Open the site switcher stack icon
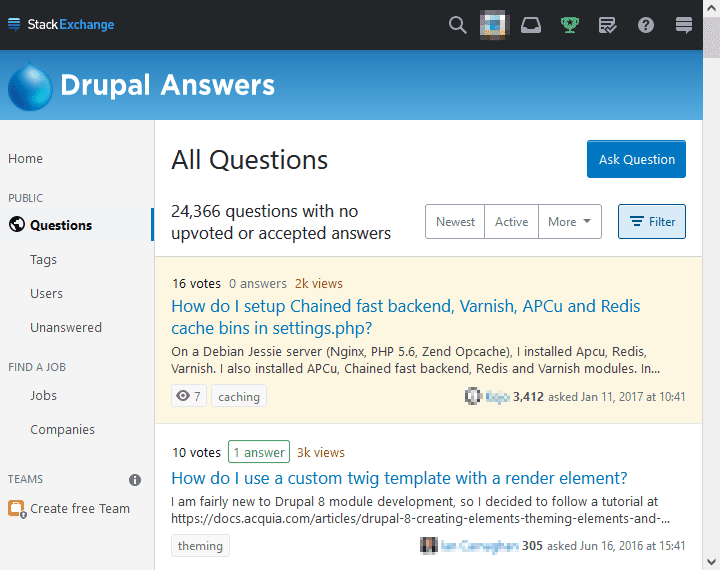This screenshot has width=720, height=570. pyautogui.click(x=684, y=25)
